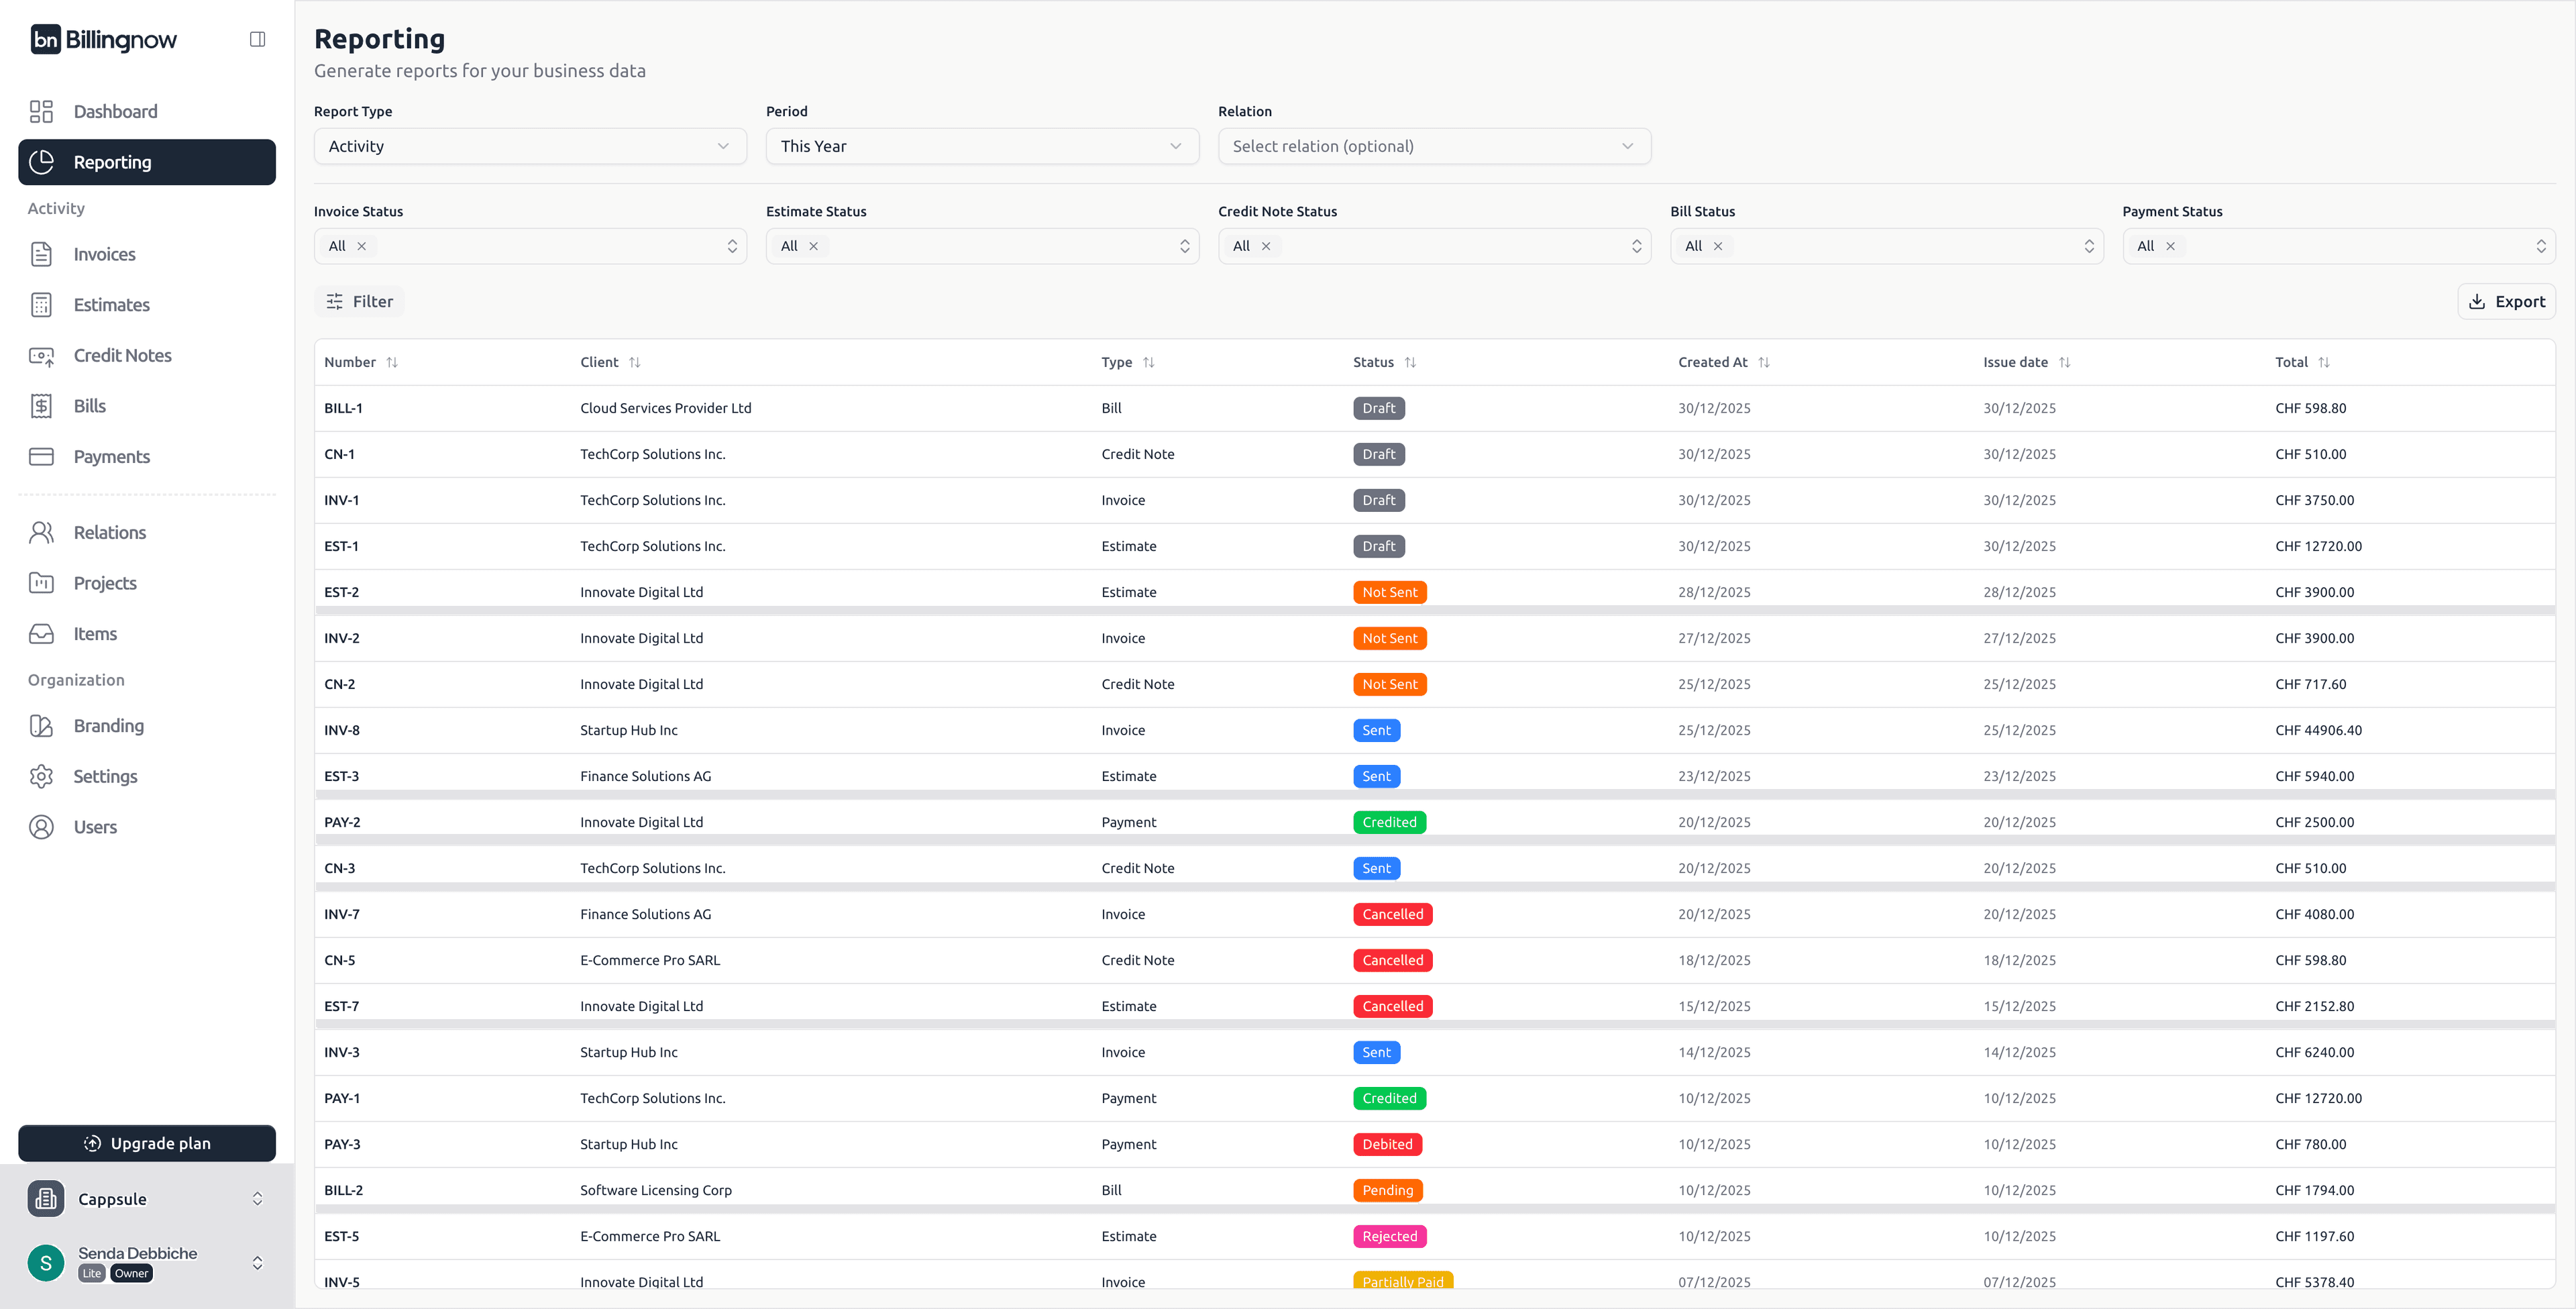Click the Projects folder icon
Viewport: 2576px width, 1309px height.
click(41, 583)
